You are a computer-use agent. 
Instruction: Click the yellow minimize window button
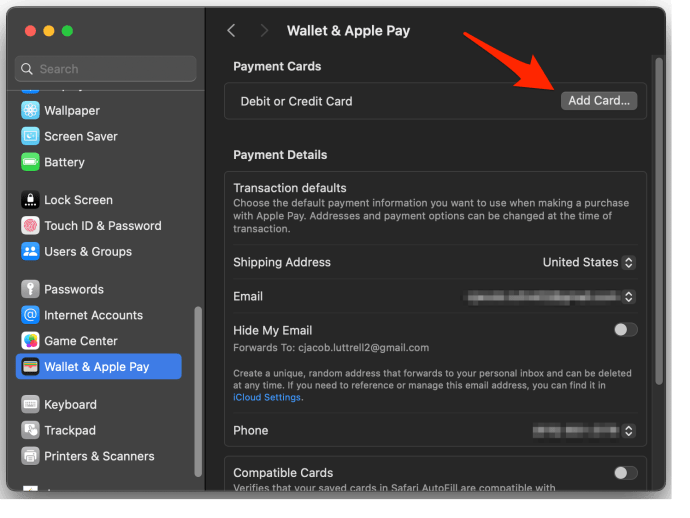coord(49,31)
